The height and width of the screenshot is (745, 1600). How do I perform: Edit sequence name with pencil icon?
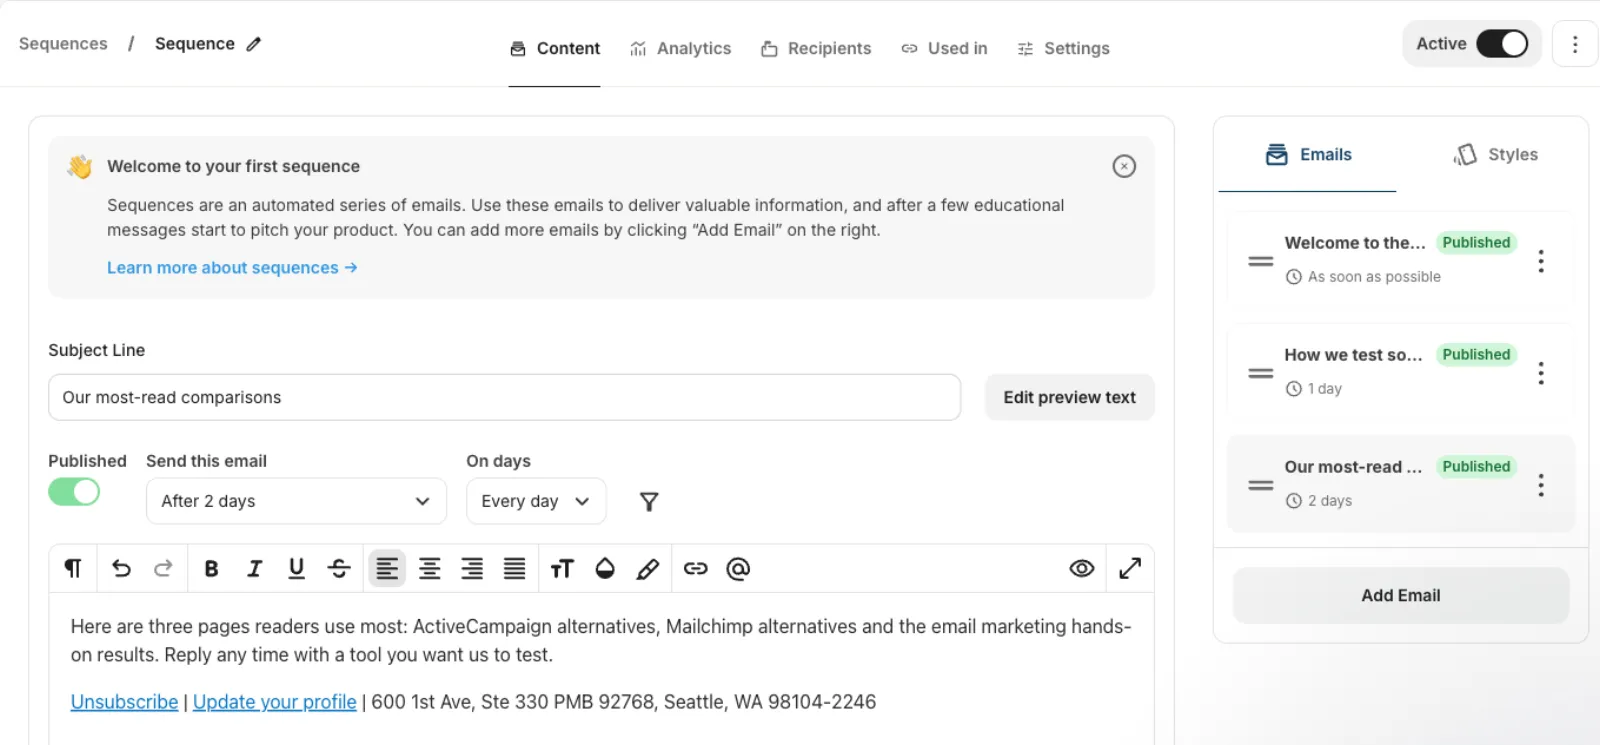pyautogui.click(x=254, y=44)
